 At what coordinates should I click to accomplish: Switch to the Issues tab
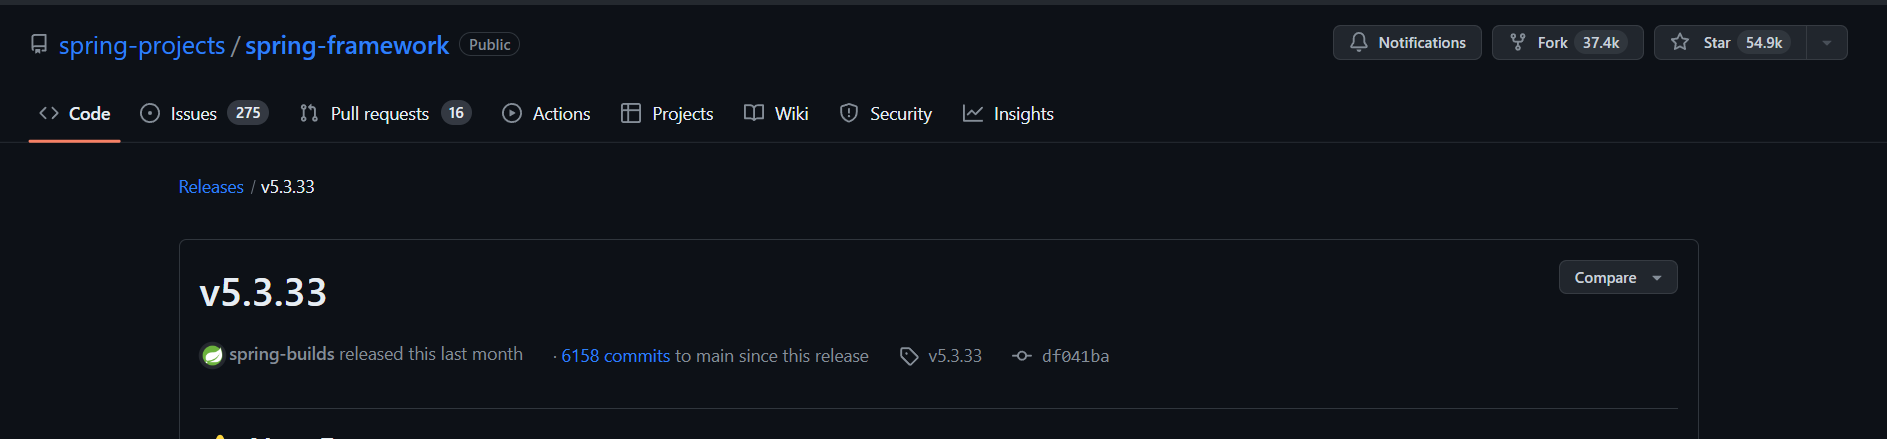(x=193, y=114)
